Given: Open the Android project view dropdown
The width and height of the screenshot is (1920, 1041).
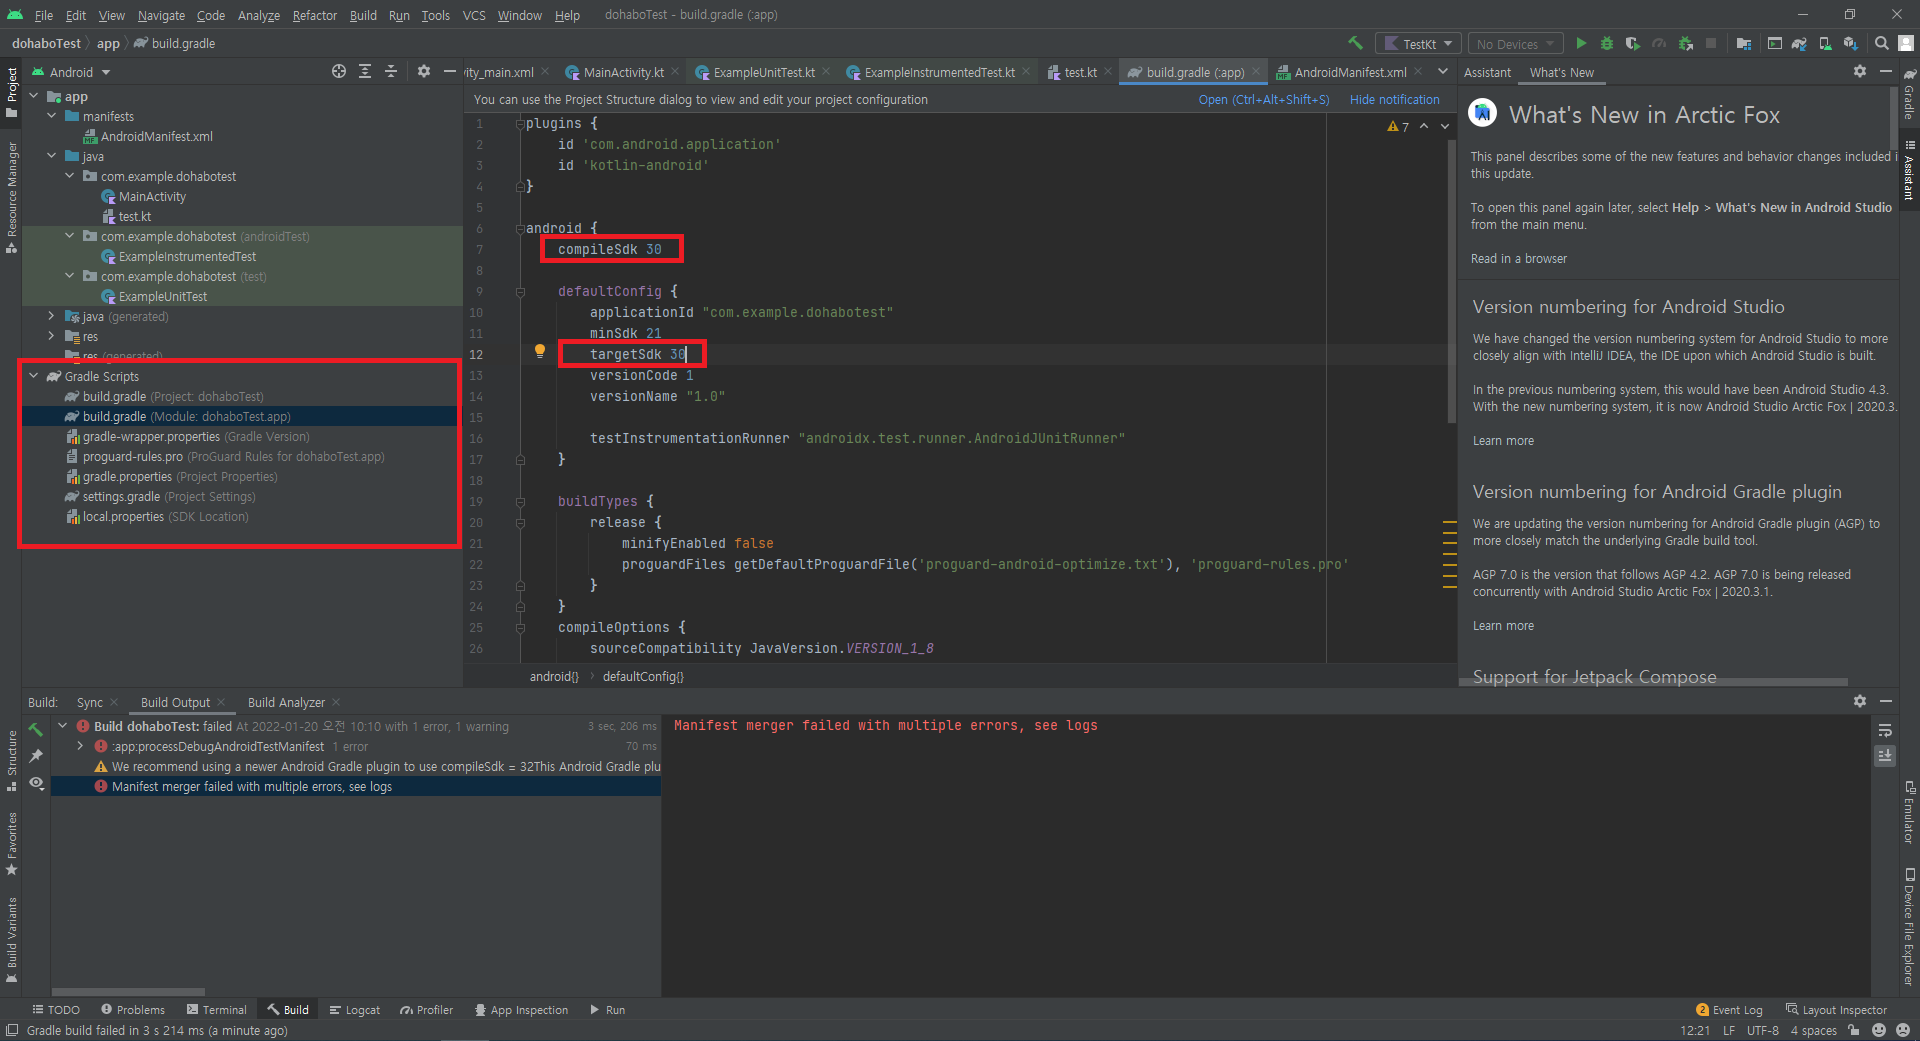Looking at the screenshot, I should coord(71,72).
